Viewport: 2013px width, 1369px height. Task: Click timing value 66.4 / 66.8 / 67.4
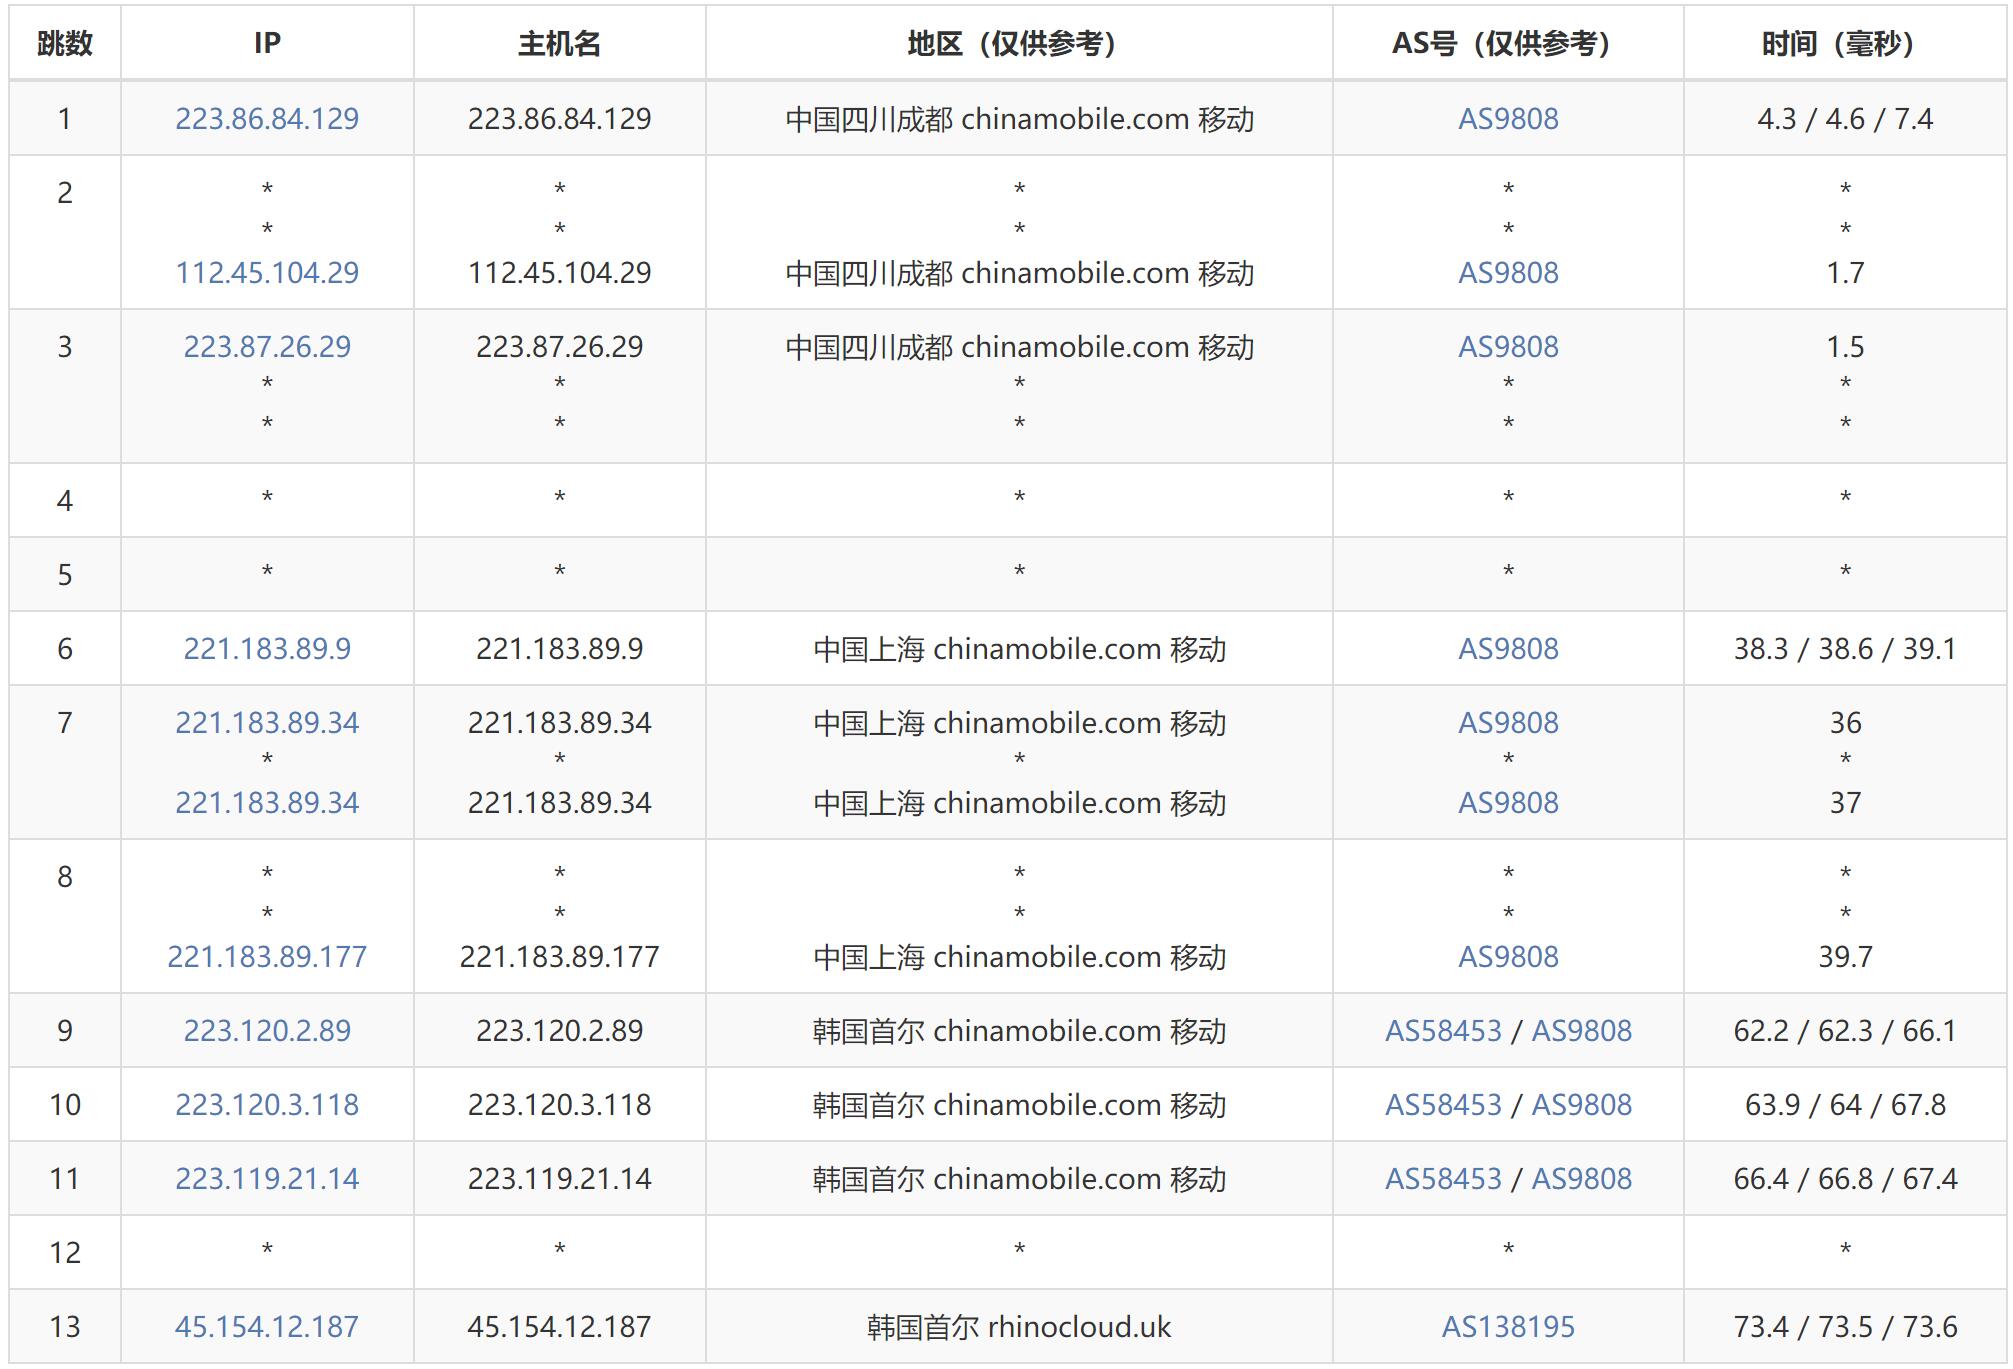[x=1845, y=1179]
